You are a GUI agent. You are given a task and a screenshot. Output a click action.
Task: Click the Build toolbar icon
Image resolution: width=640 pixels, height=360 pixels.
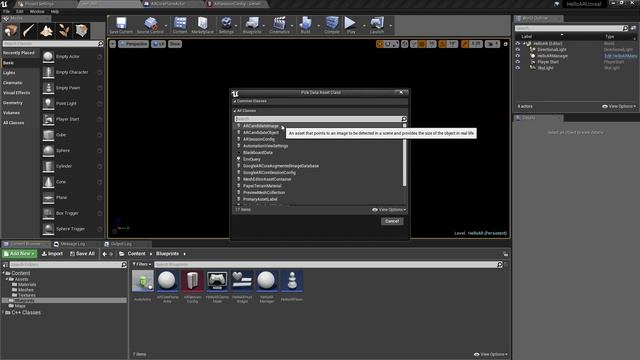(305, 25)
